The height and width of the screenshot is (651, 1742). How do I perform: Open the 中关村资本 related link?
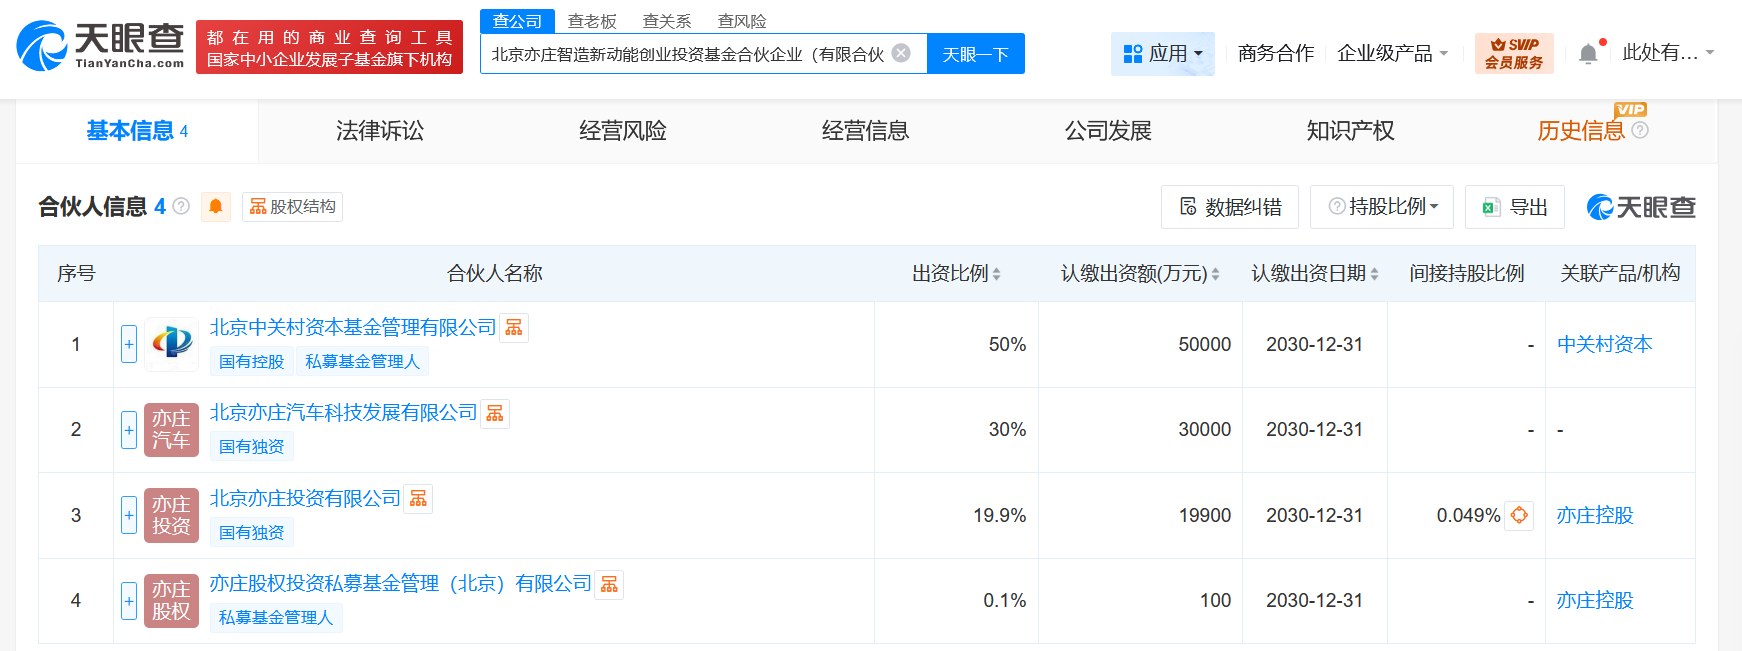[x=1604, y=344]
